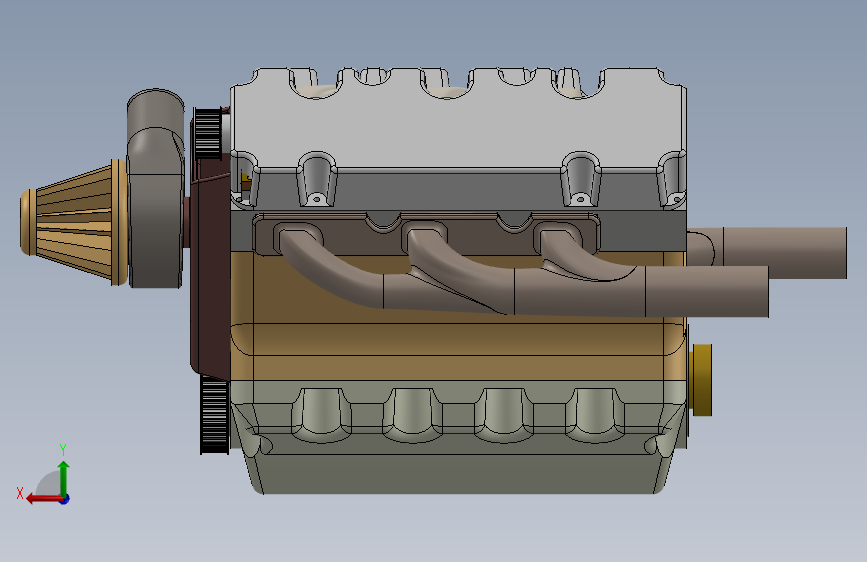Pick the lower black toothed crank pulley
867x562 pixels.
click(x=214, y=416)
